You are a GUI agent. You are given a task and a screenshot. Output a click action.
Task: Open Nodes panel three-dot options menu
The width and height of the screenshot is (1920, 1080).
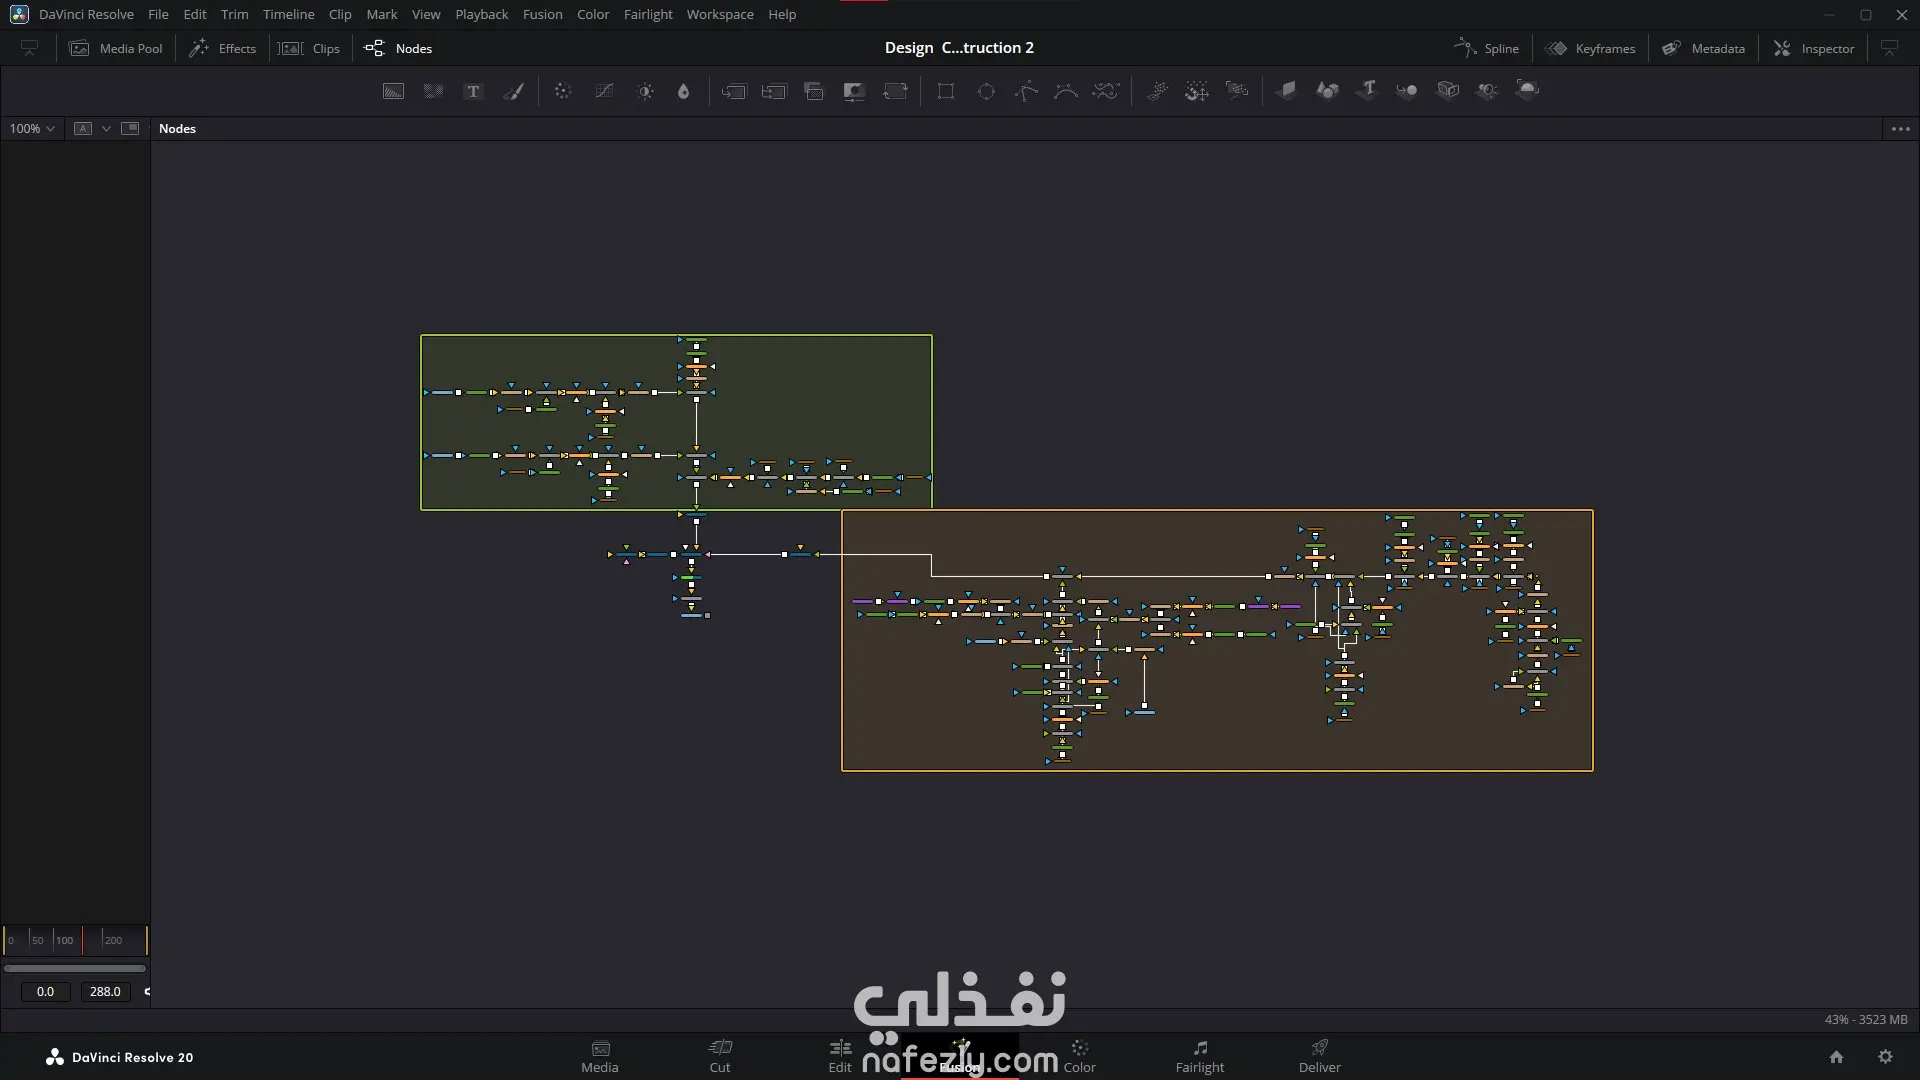(1900, 128)
